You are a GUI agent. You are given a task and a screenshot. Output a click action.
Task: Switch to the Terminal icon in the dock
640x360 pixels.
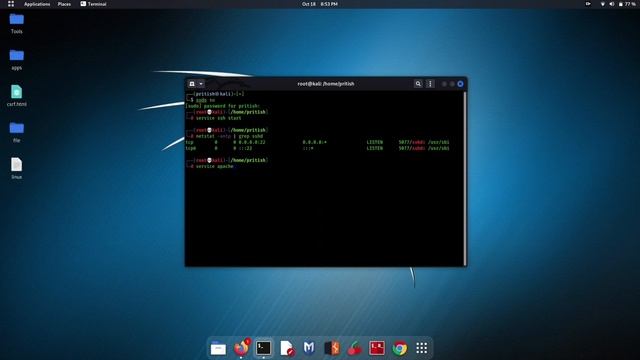click(x=264, y=348)
